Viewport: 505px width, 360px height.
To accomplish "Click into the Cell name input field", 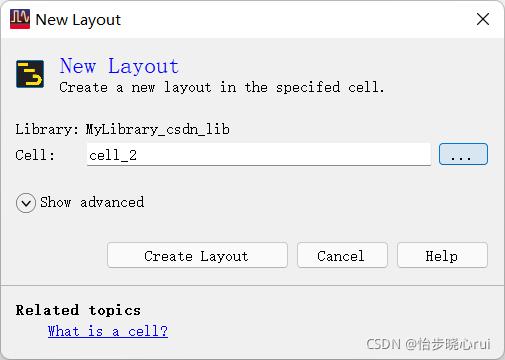I will pos(259,154).
